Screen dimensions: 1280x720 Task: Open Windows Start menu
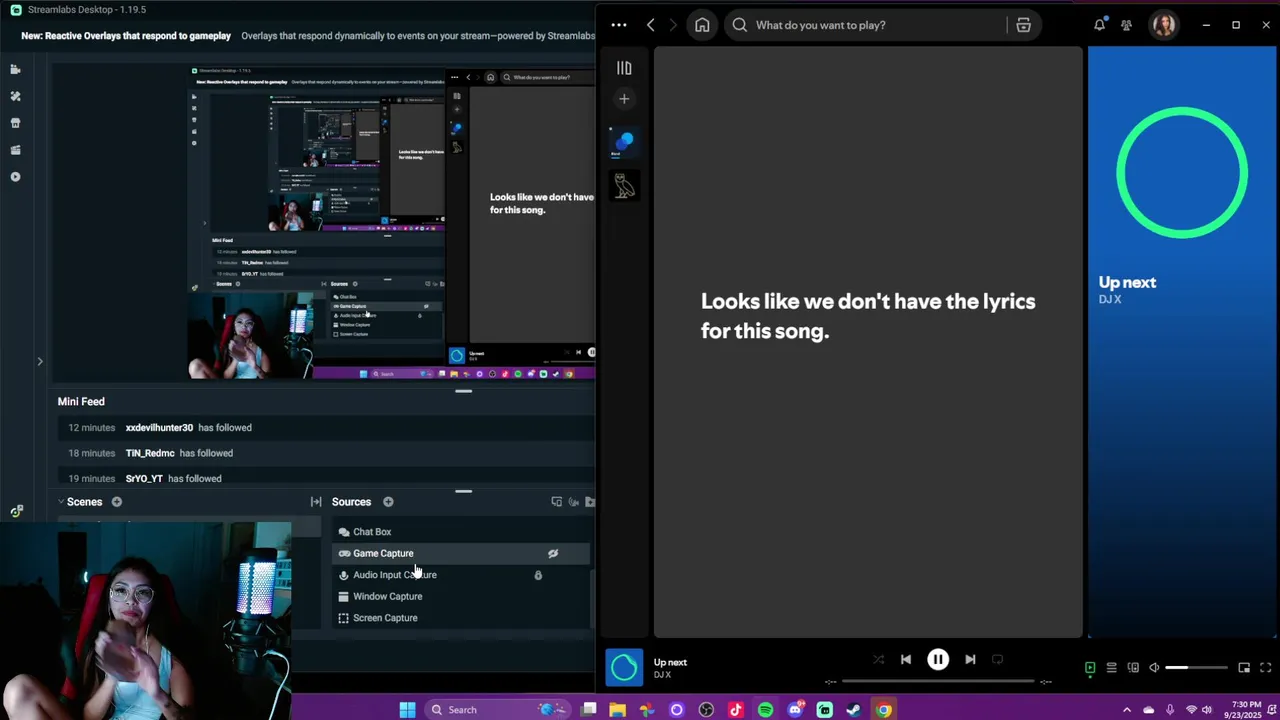tap(407, 710)
